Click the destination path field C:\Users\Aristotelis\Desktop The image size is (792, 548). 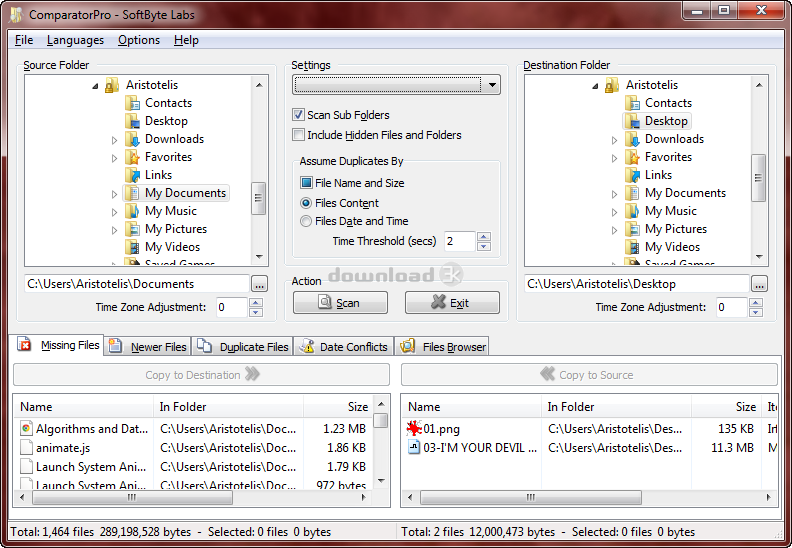636,284
